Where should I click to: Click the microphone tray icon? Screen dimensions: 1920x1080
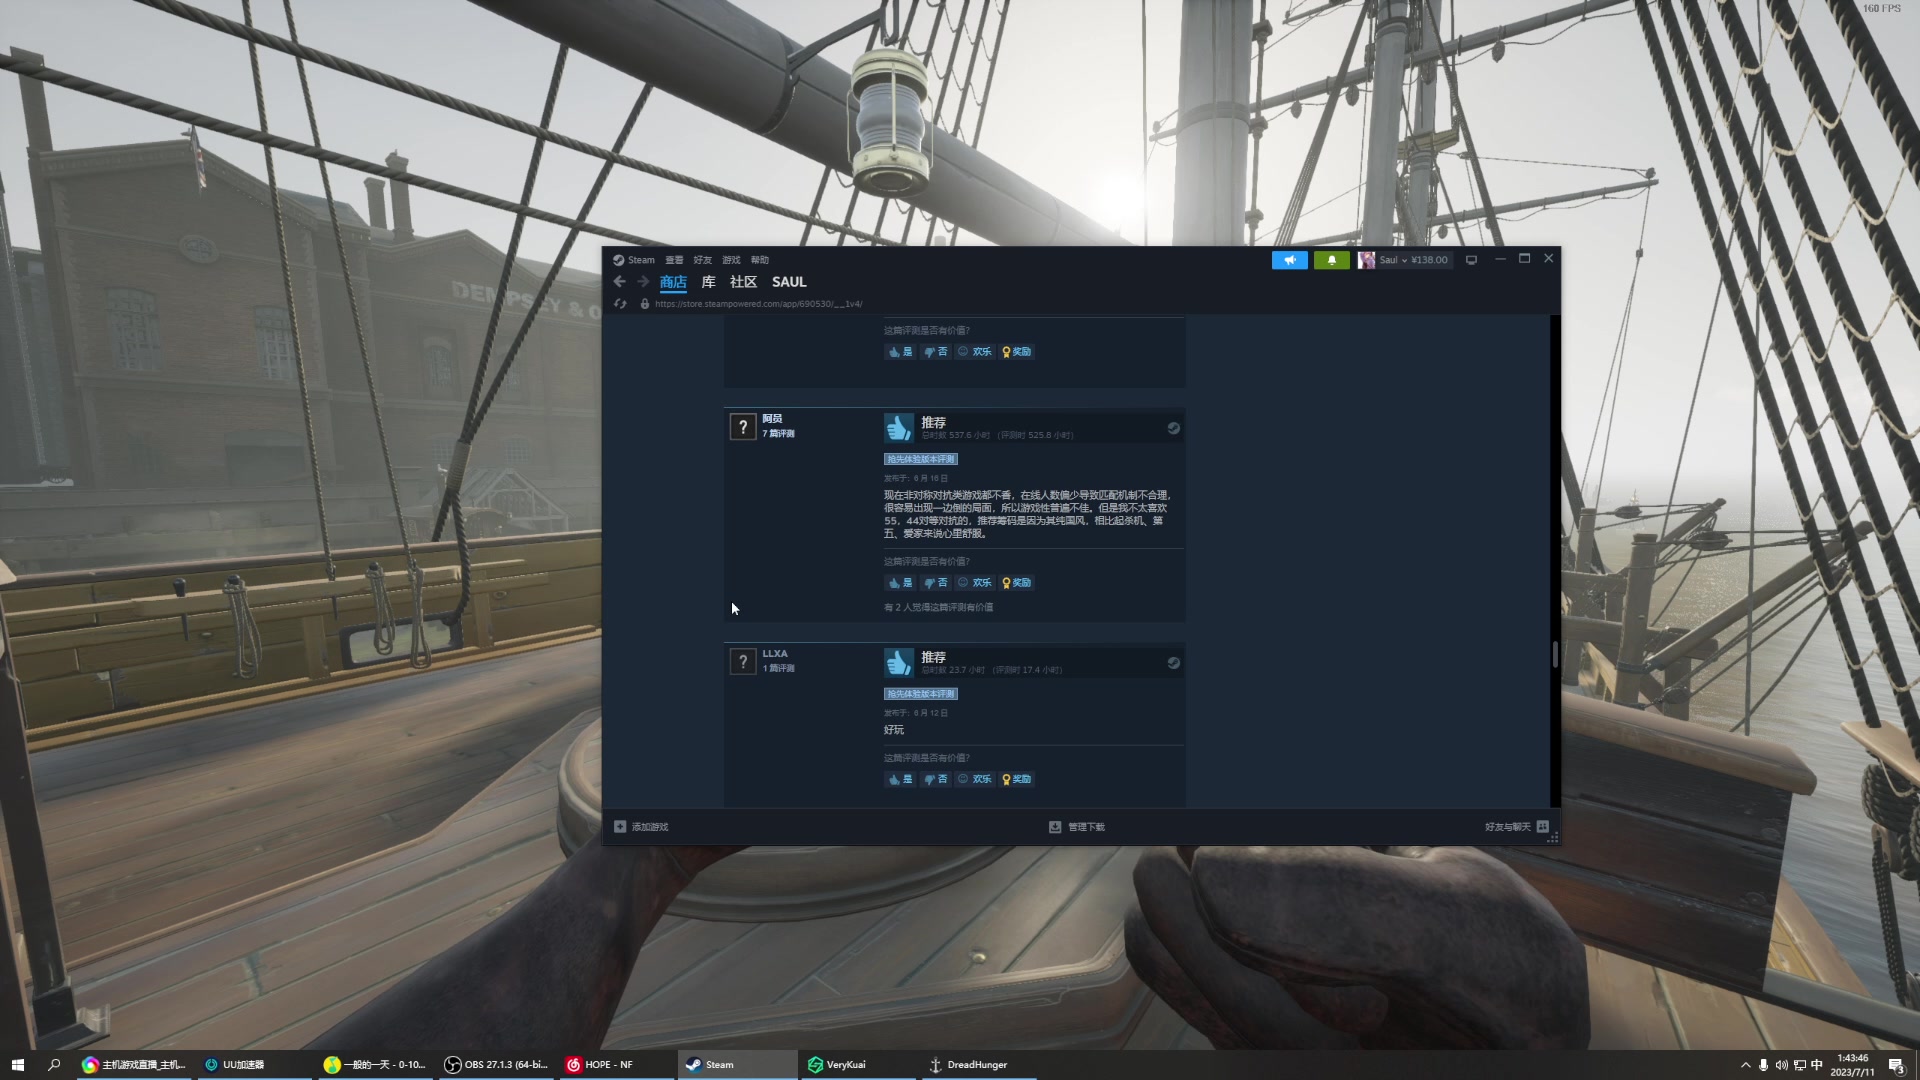coord(1764,1065)
